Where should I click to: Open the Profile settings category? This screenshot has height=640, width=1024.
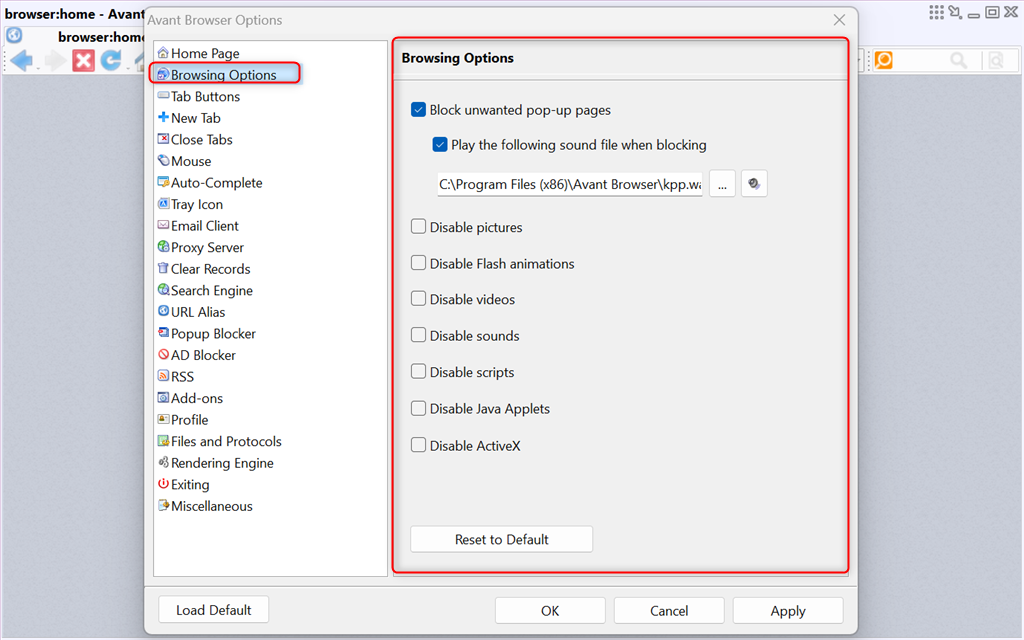click(183, 420)
